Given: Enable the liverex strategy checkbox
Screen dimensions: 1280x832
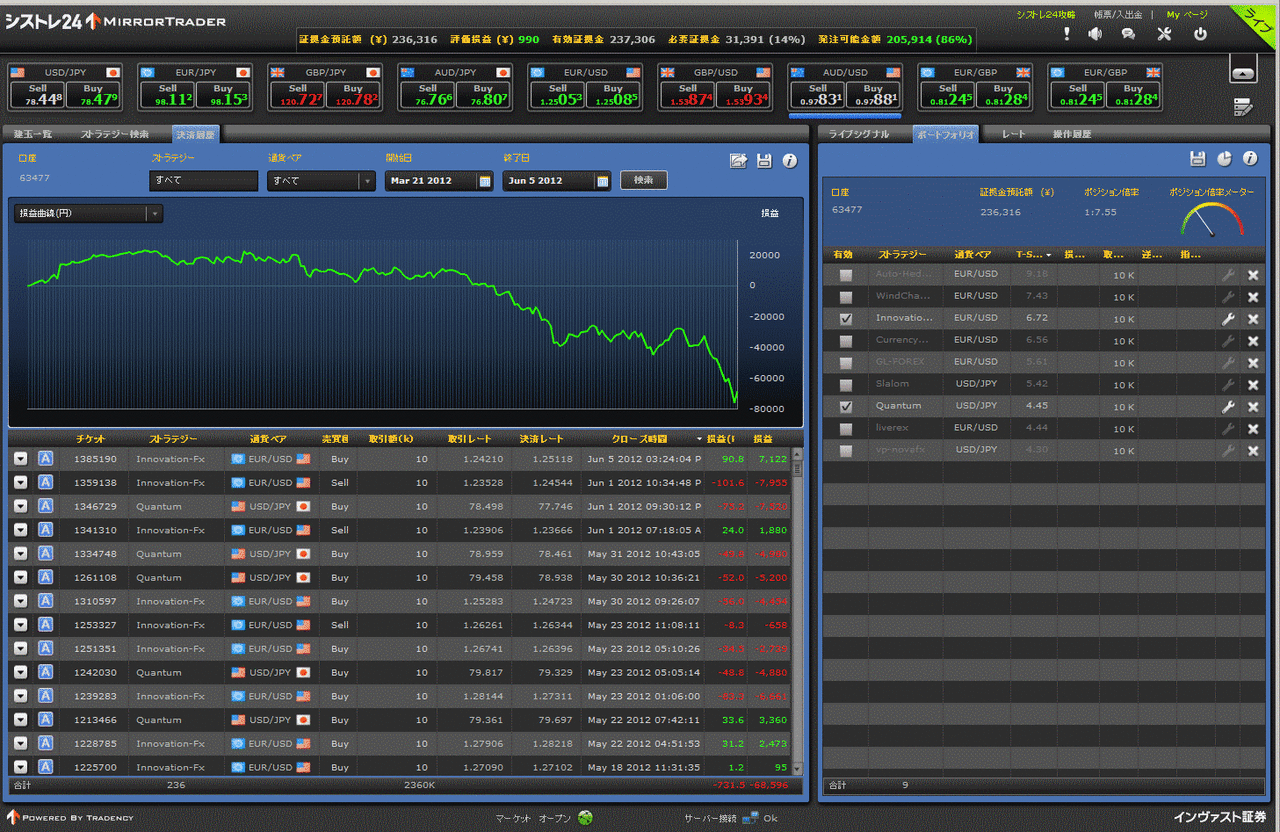Looking at the screenshot, I should [846, 429].
